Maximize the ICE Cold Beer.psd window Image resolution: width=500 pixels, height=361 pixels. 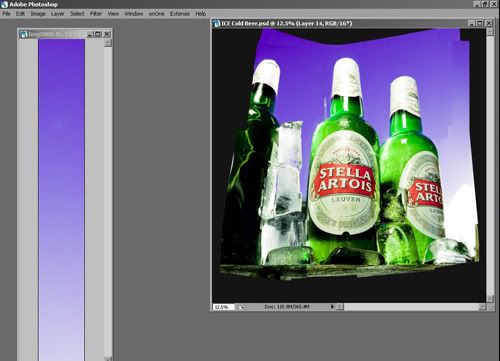[480, 23]
